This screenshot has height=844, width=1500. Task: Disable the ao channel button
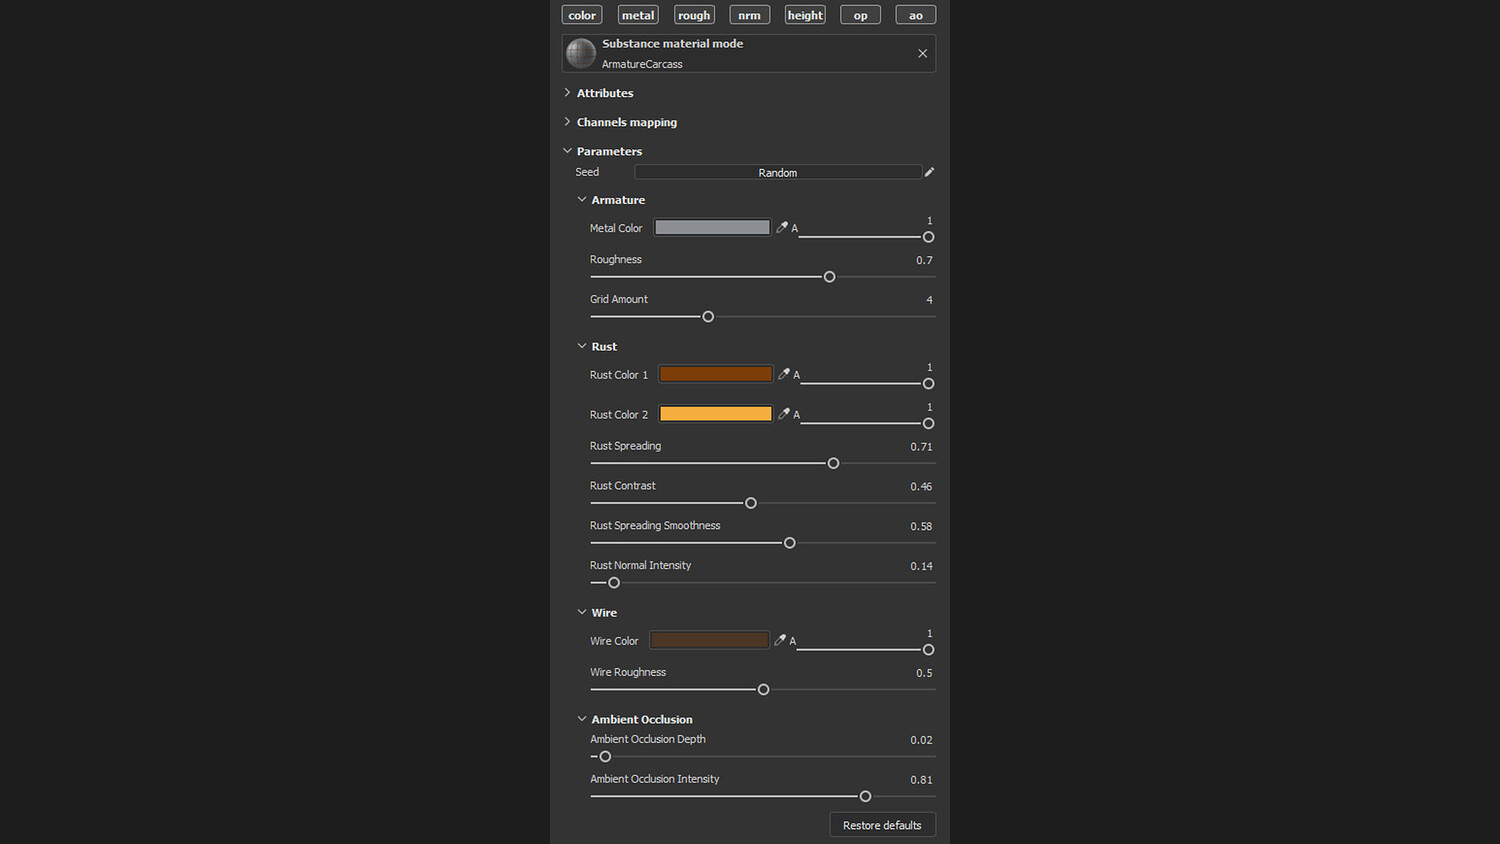(x=915, y=15)
